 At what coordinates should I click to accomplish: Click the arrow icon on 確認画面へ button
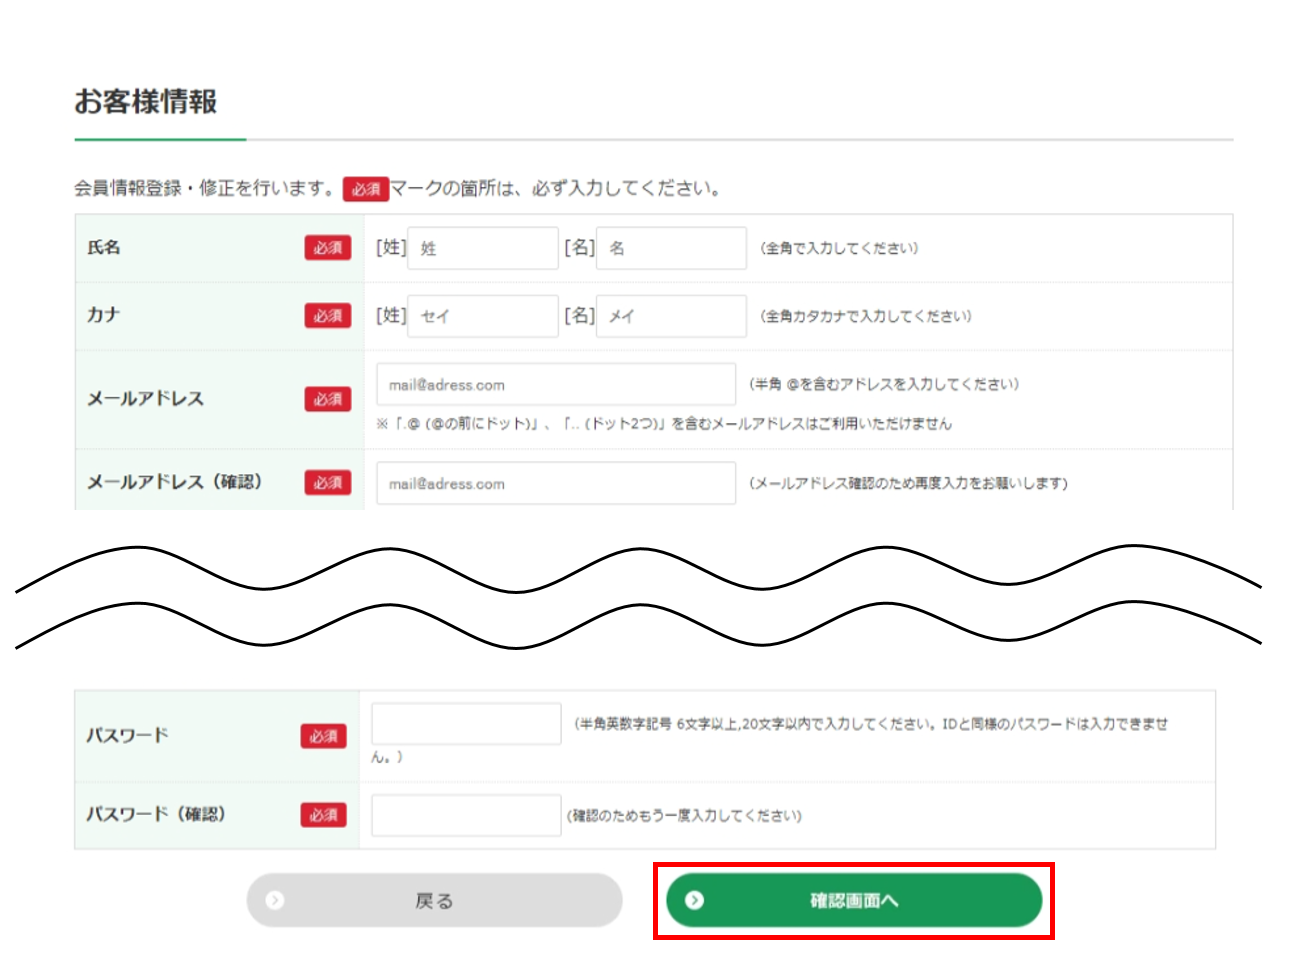[x=694, y=901]
